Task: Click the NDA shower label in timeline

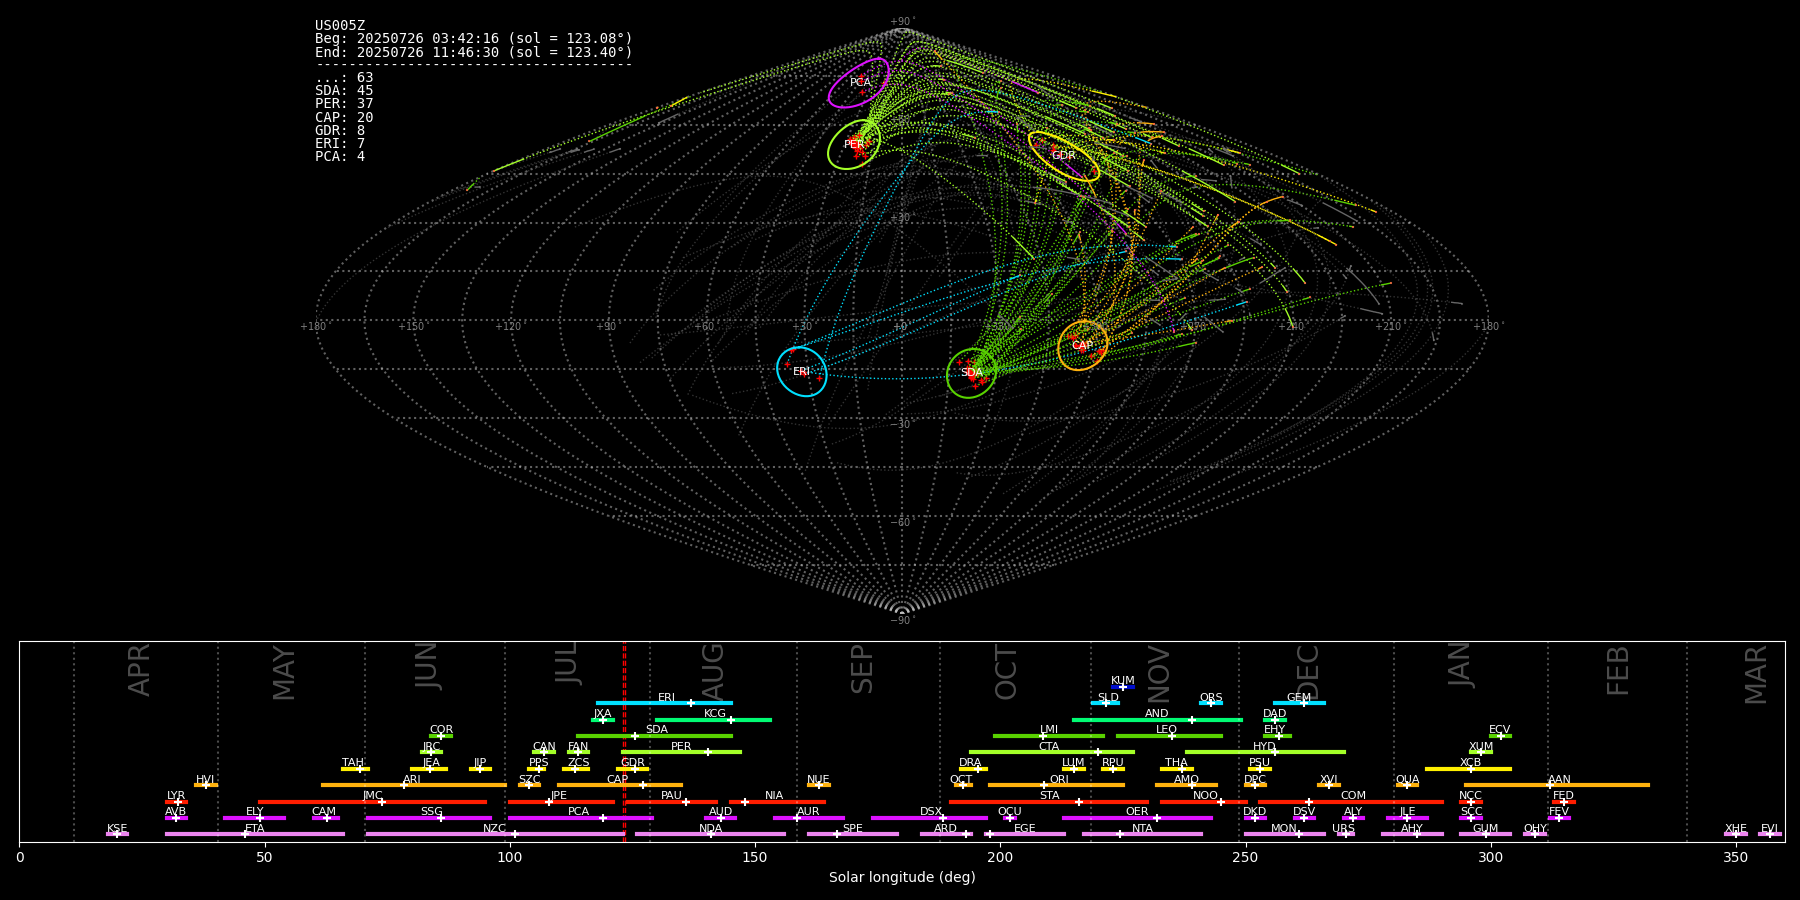Action: tap(711, 828)
